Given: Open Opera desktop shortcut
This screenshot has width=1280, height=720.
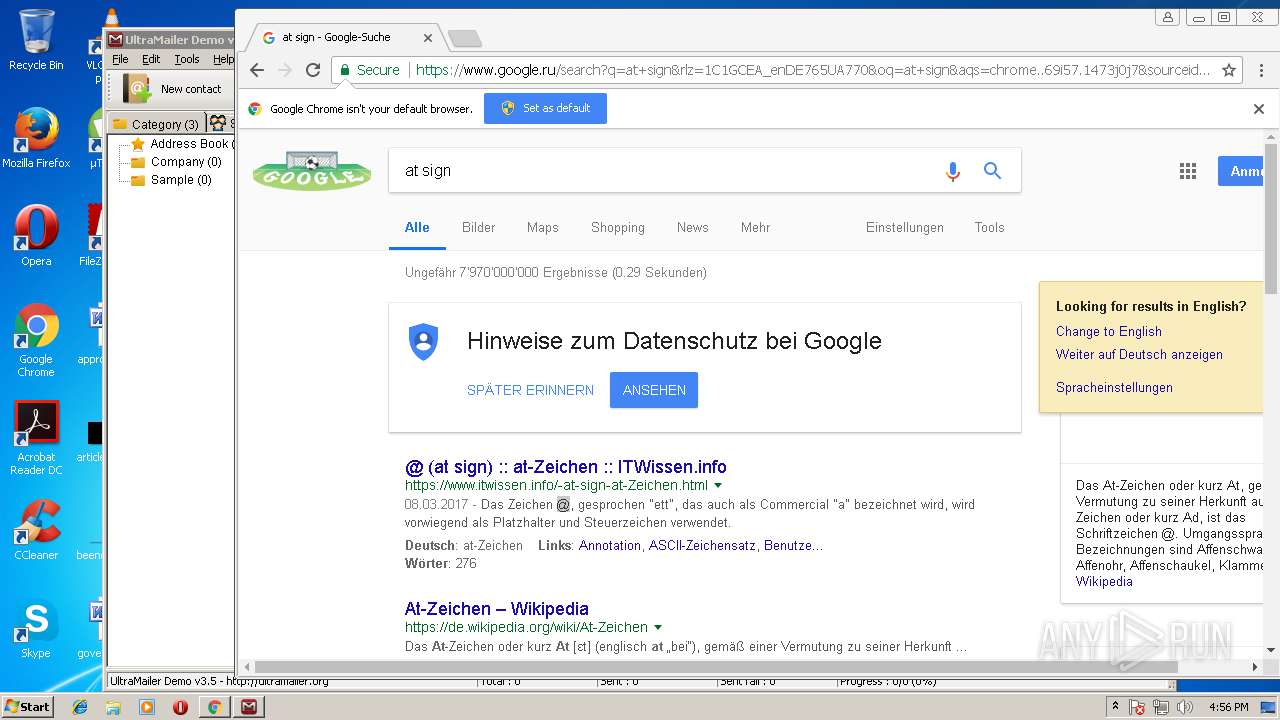Looking at the screenshot, I should (x=36, y=236).
